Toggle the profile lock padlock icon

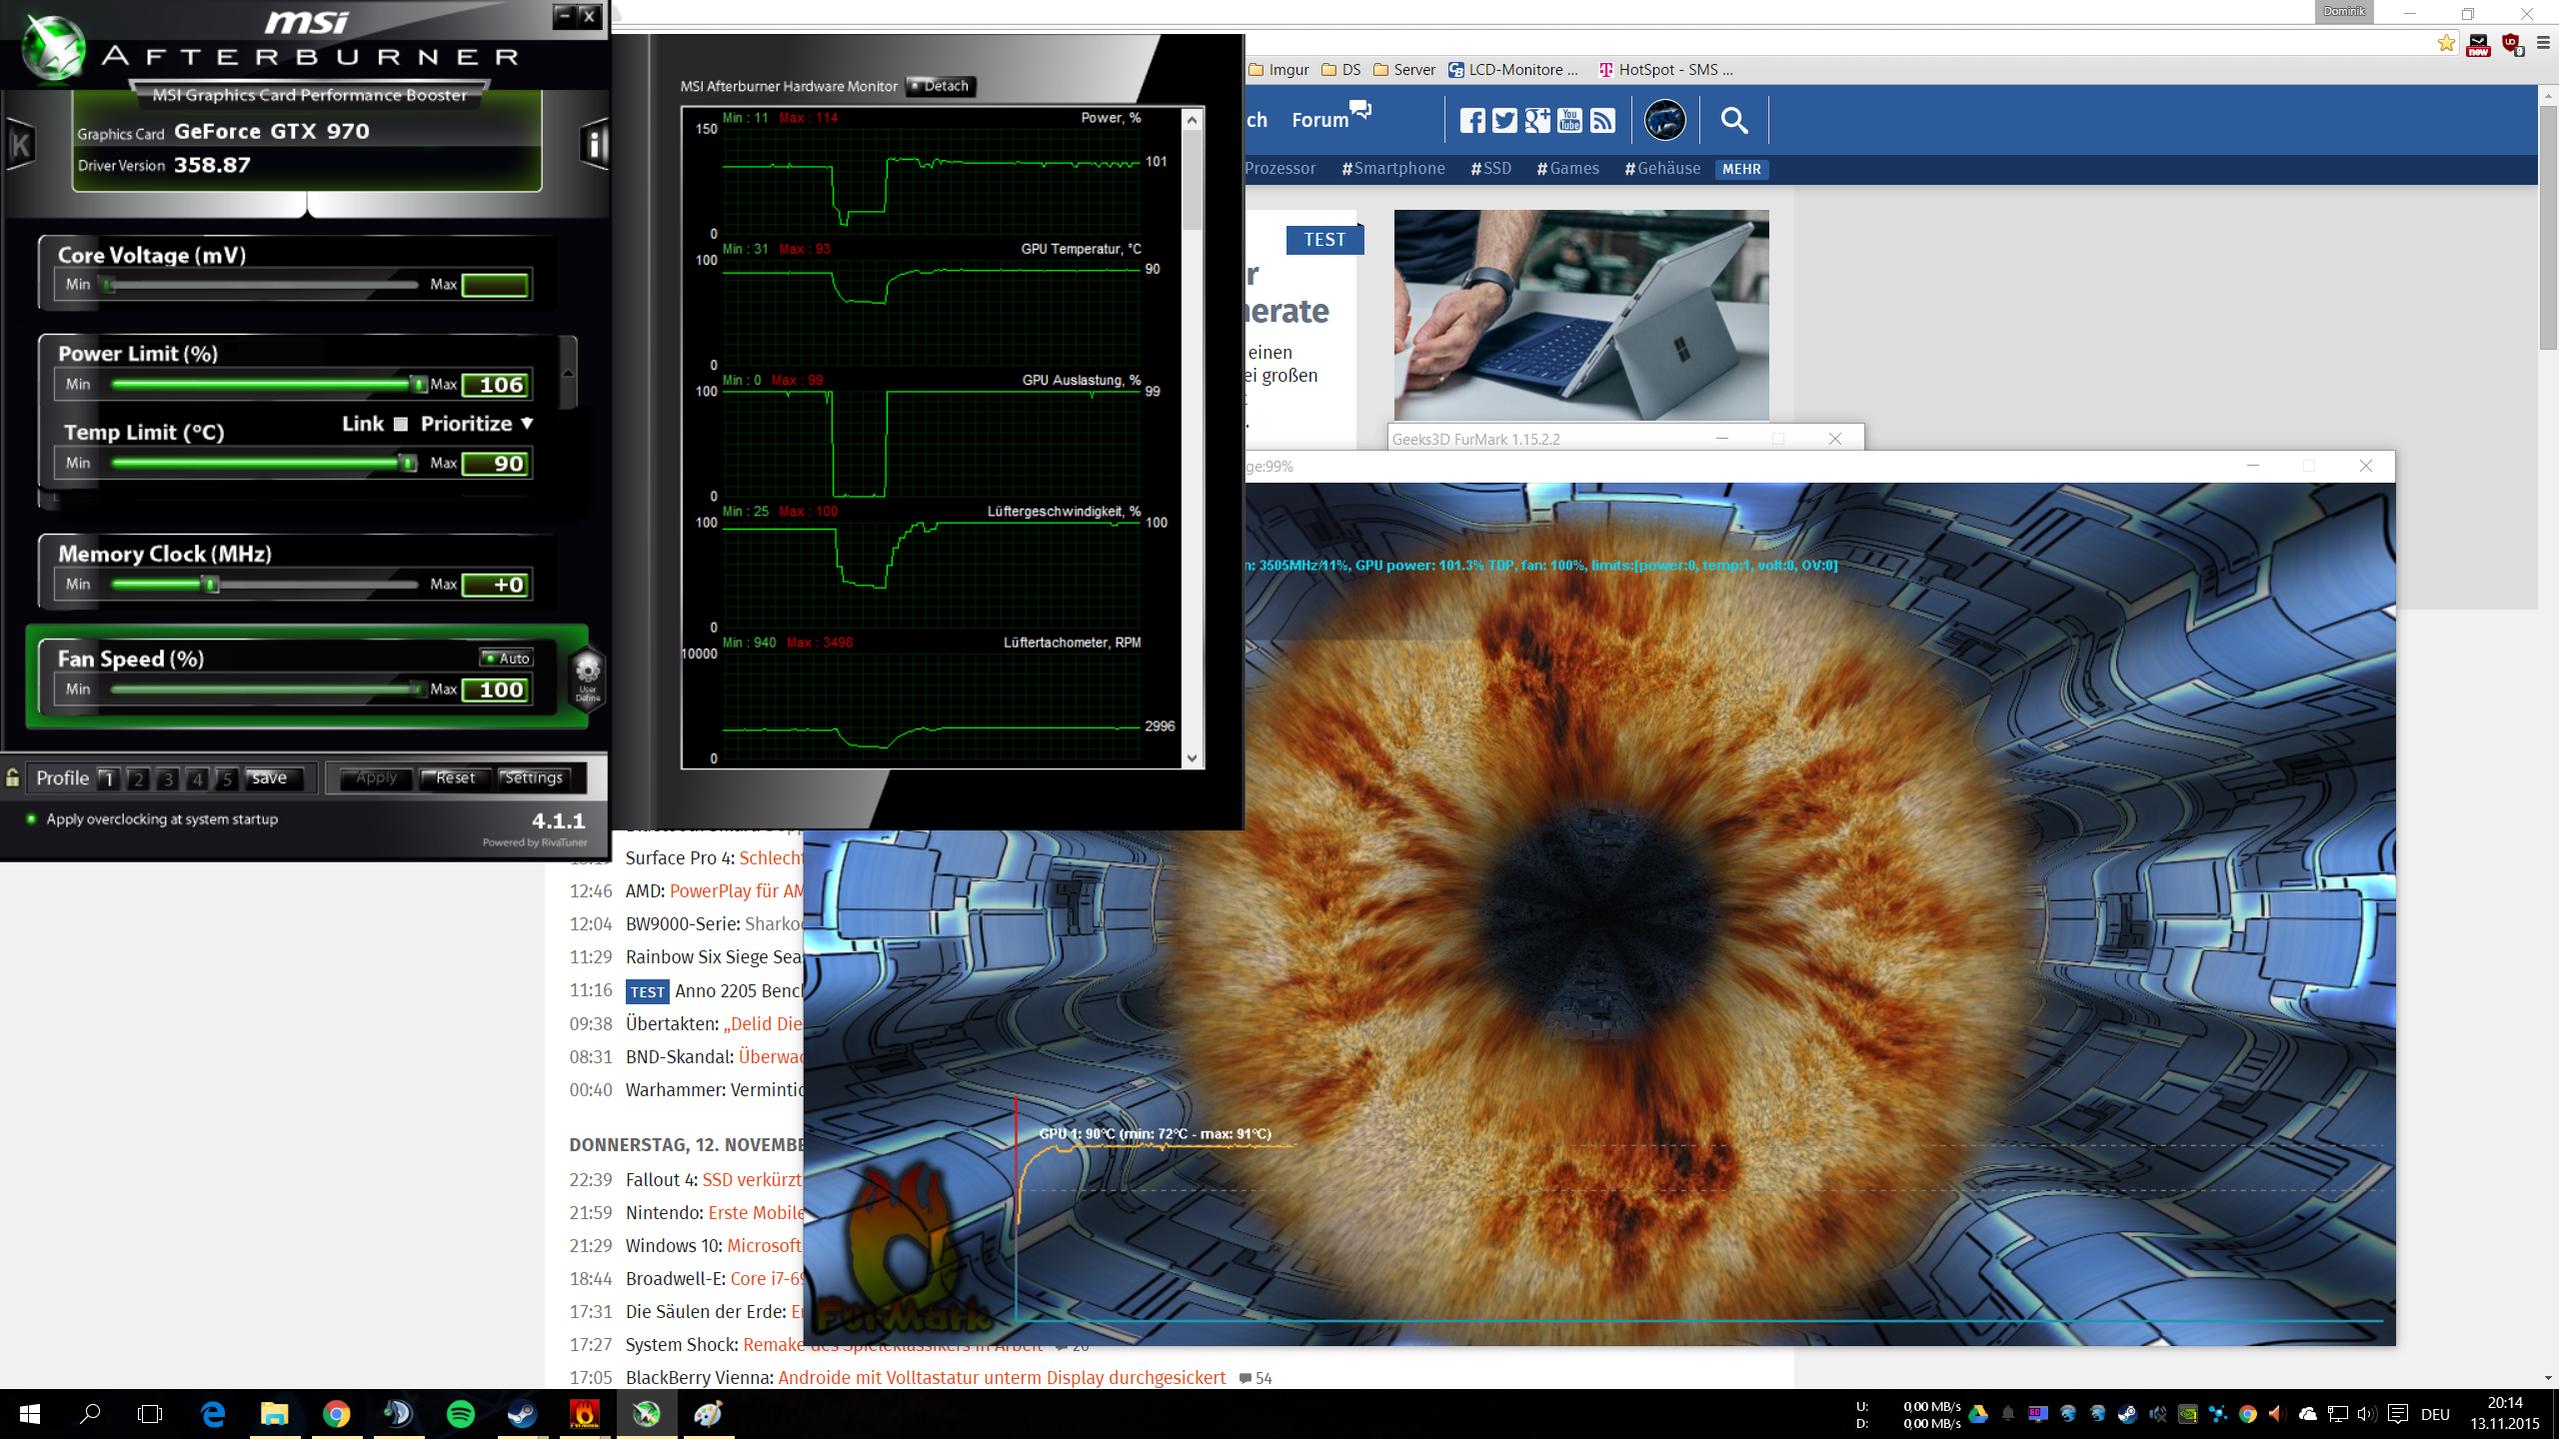coord(12,777)
